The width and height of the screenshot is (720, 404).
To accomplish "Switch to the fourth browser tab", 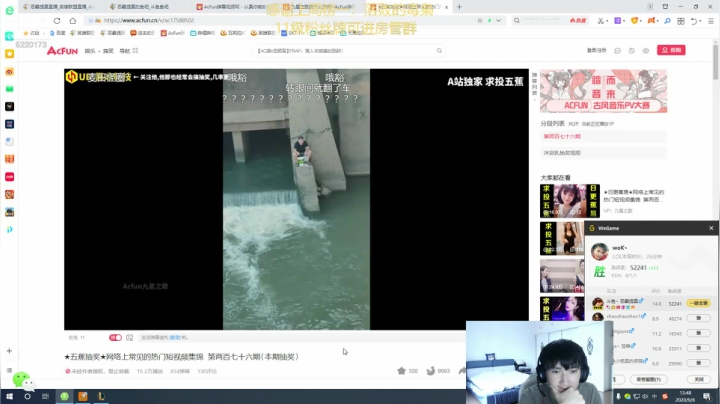I will pyautogui.click(x=321, y=7).
